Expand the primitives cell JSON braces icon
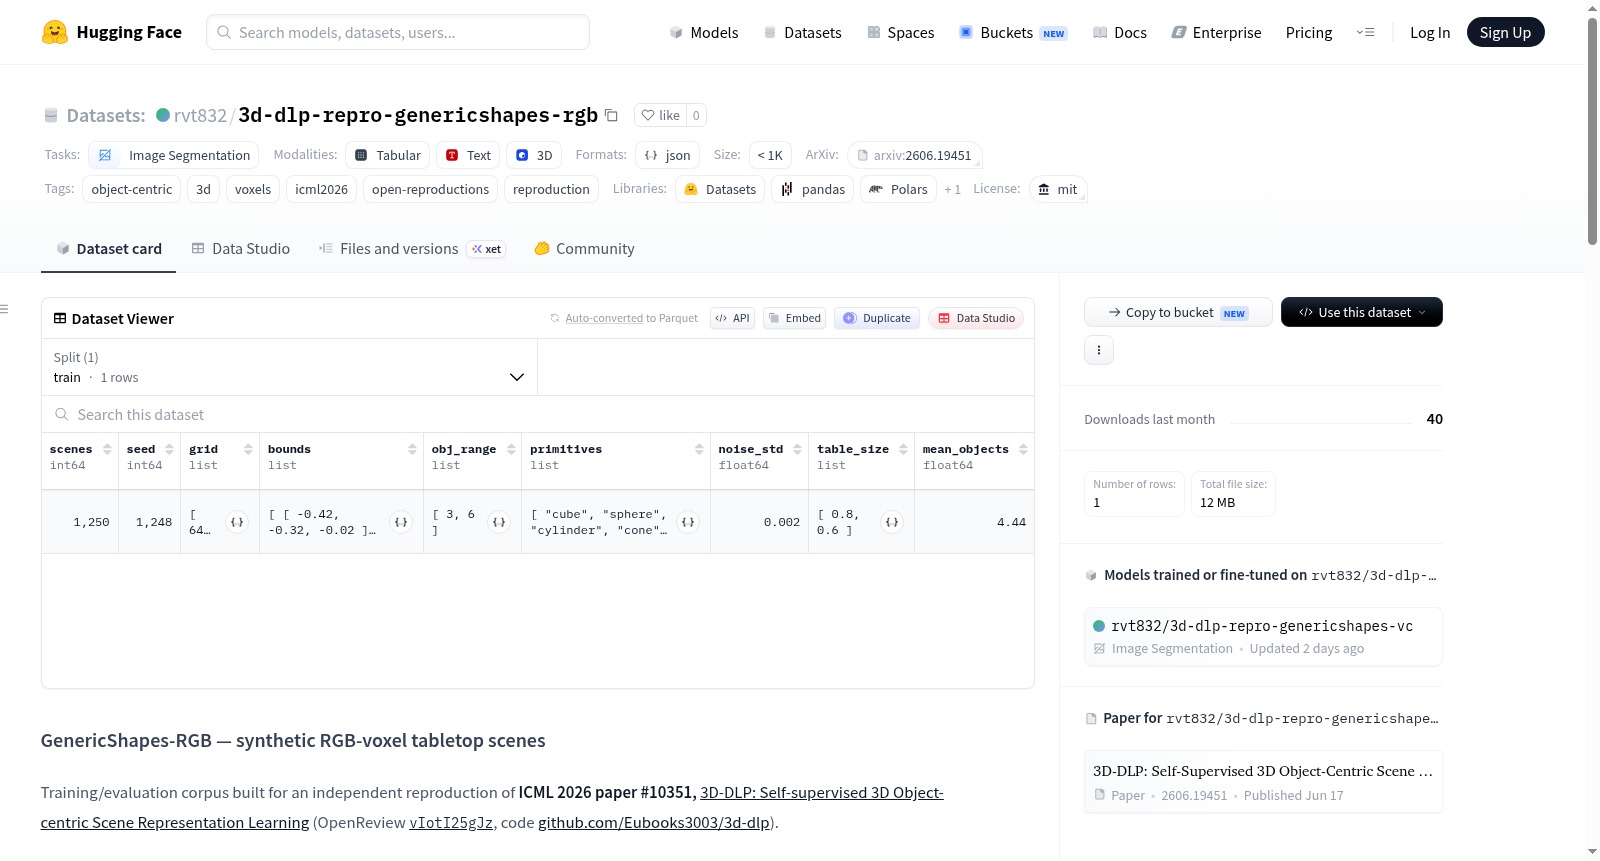Viewport: 1600px width, 861px height. click(688, 522)
